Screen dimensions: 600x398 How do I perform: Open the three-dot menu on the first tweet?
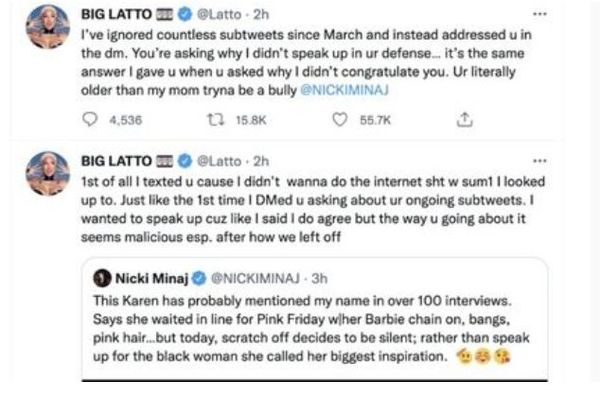pyautogui.click(x=540, y=14)
